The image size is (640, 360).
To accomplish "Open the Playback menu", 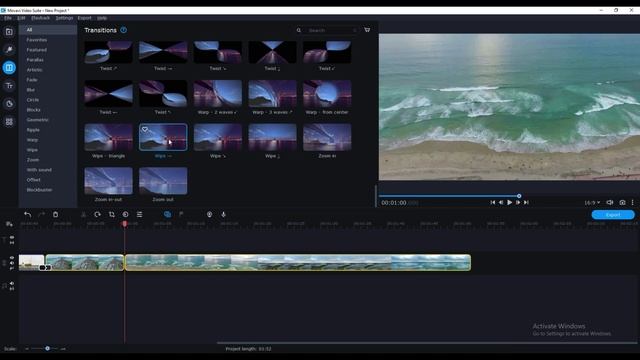I will pos(40,18).
